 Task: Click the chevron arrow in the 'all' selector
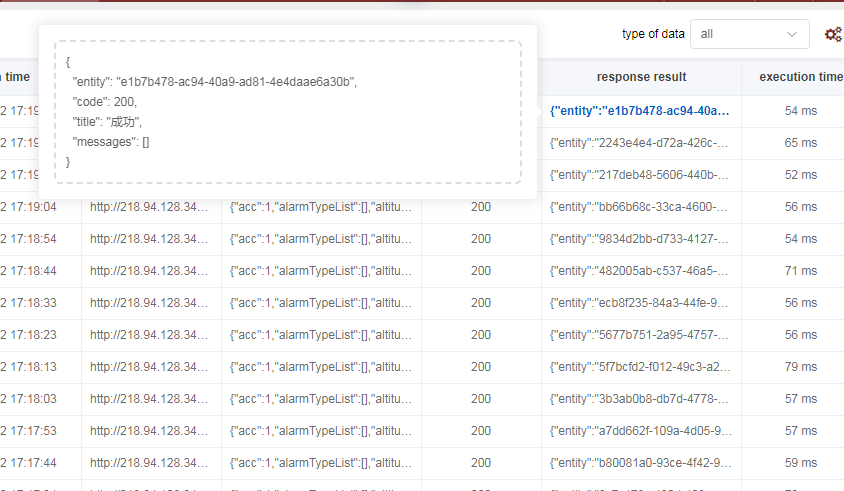click(x=792, y=34)
